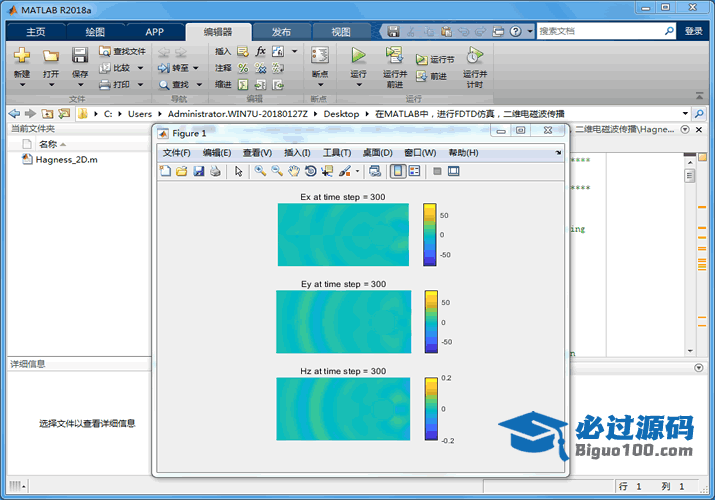Click 查找文件 find files button
The image size is (715, 500).
(x=123, y=51)
